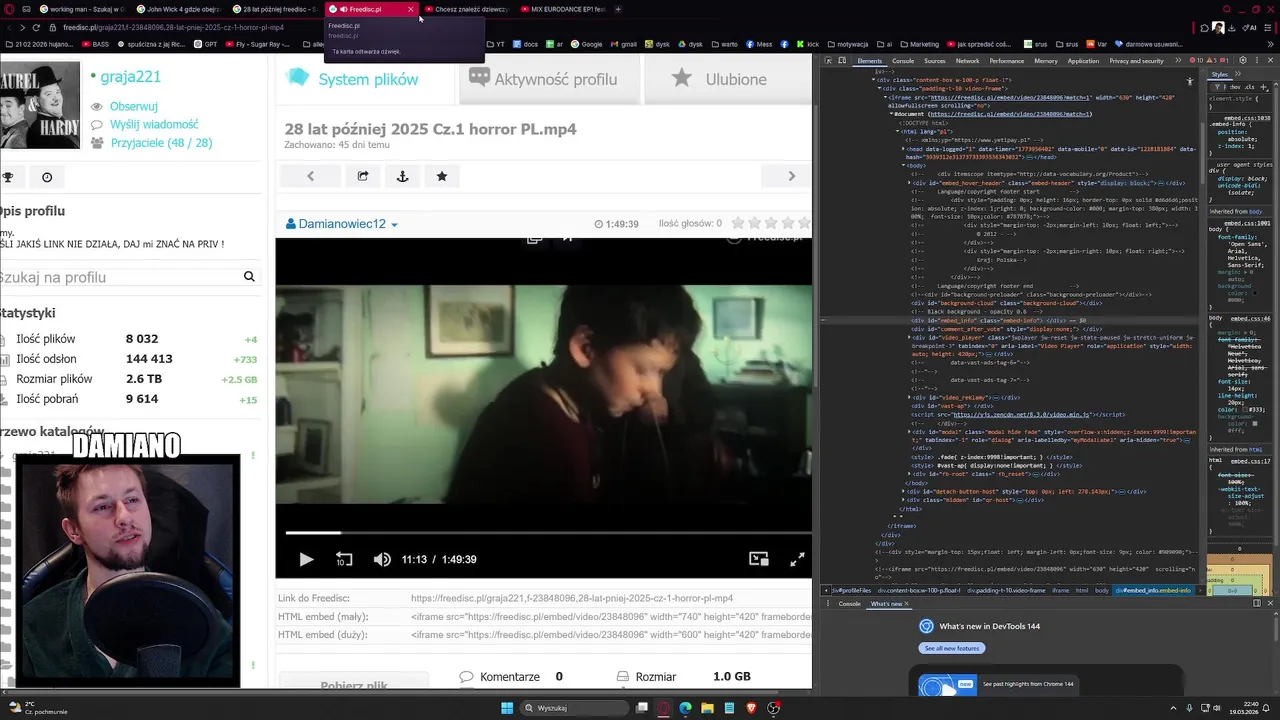
Task: Open Przyjaciele (48 / 28) link
Action: tap(161, 142)
